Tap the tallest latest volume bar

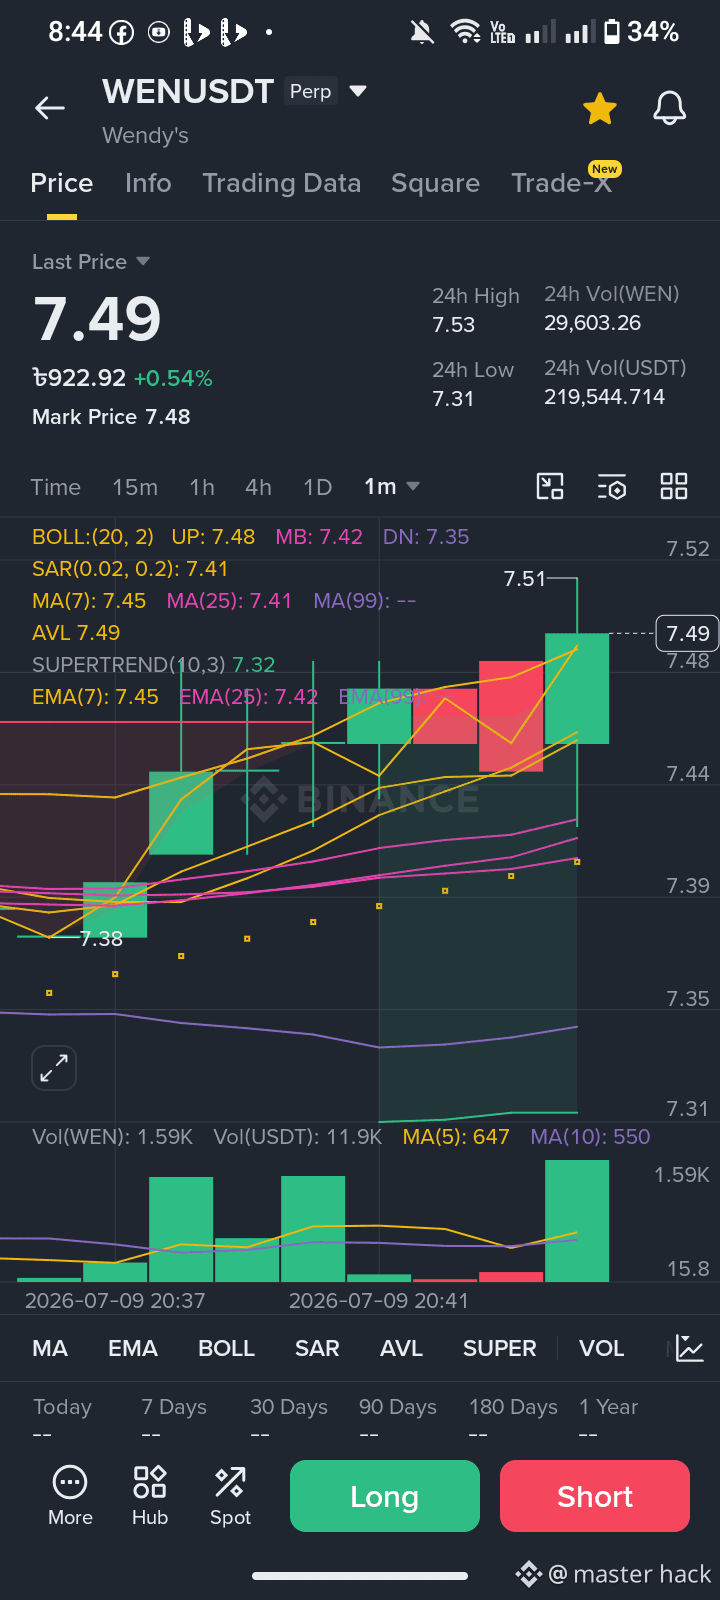pos(577,1221)
